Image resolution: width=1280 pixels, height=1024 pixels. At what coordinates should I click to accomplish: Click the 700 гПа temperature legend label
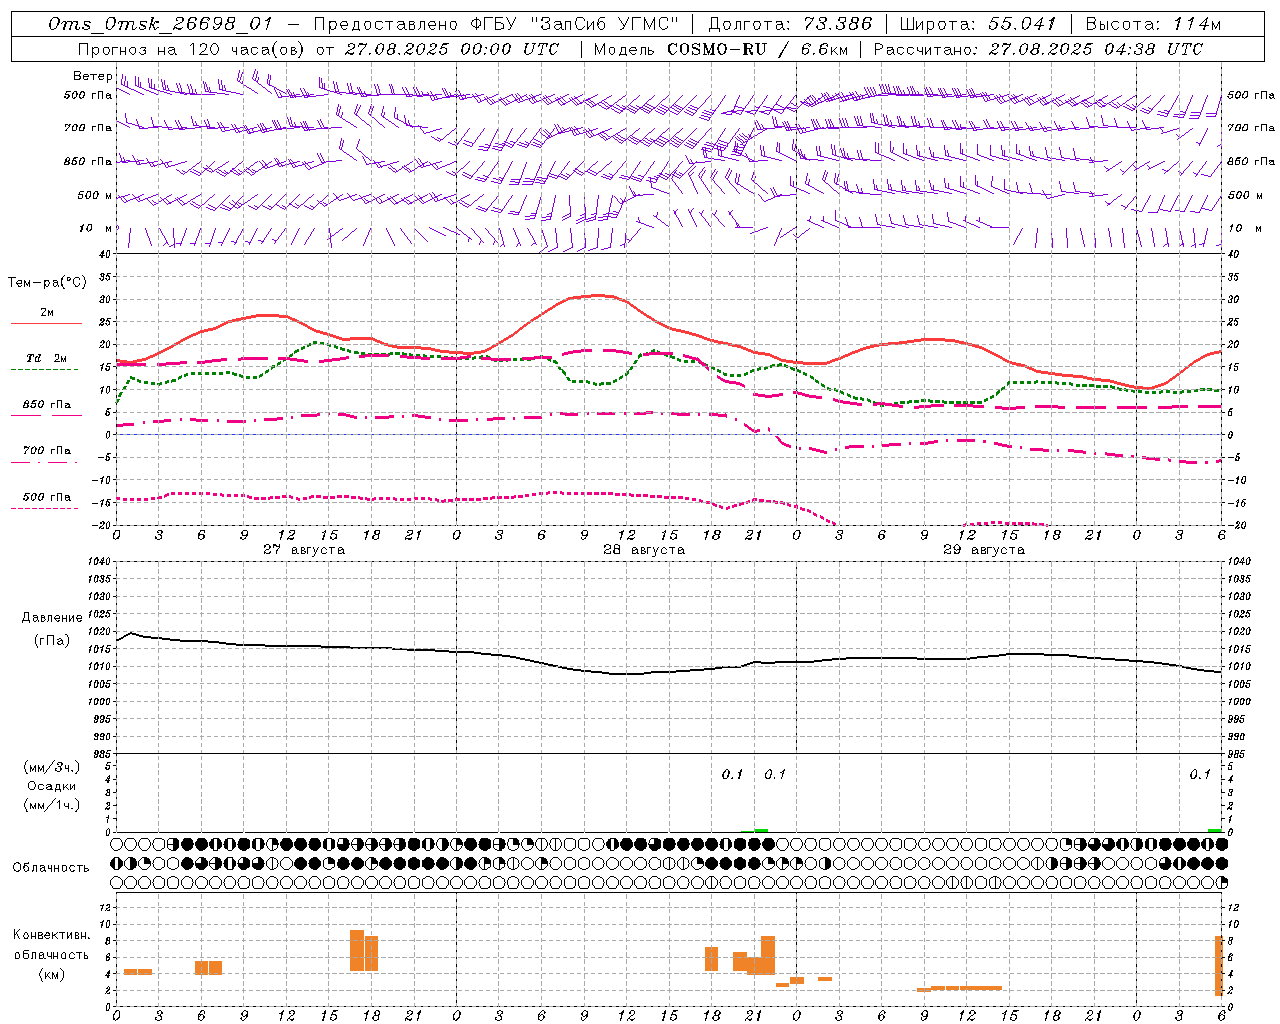point(46,451)
